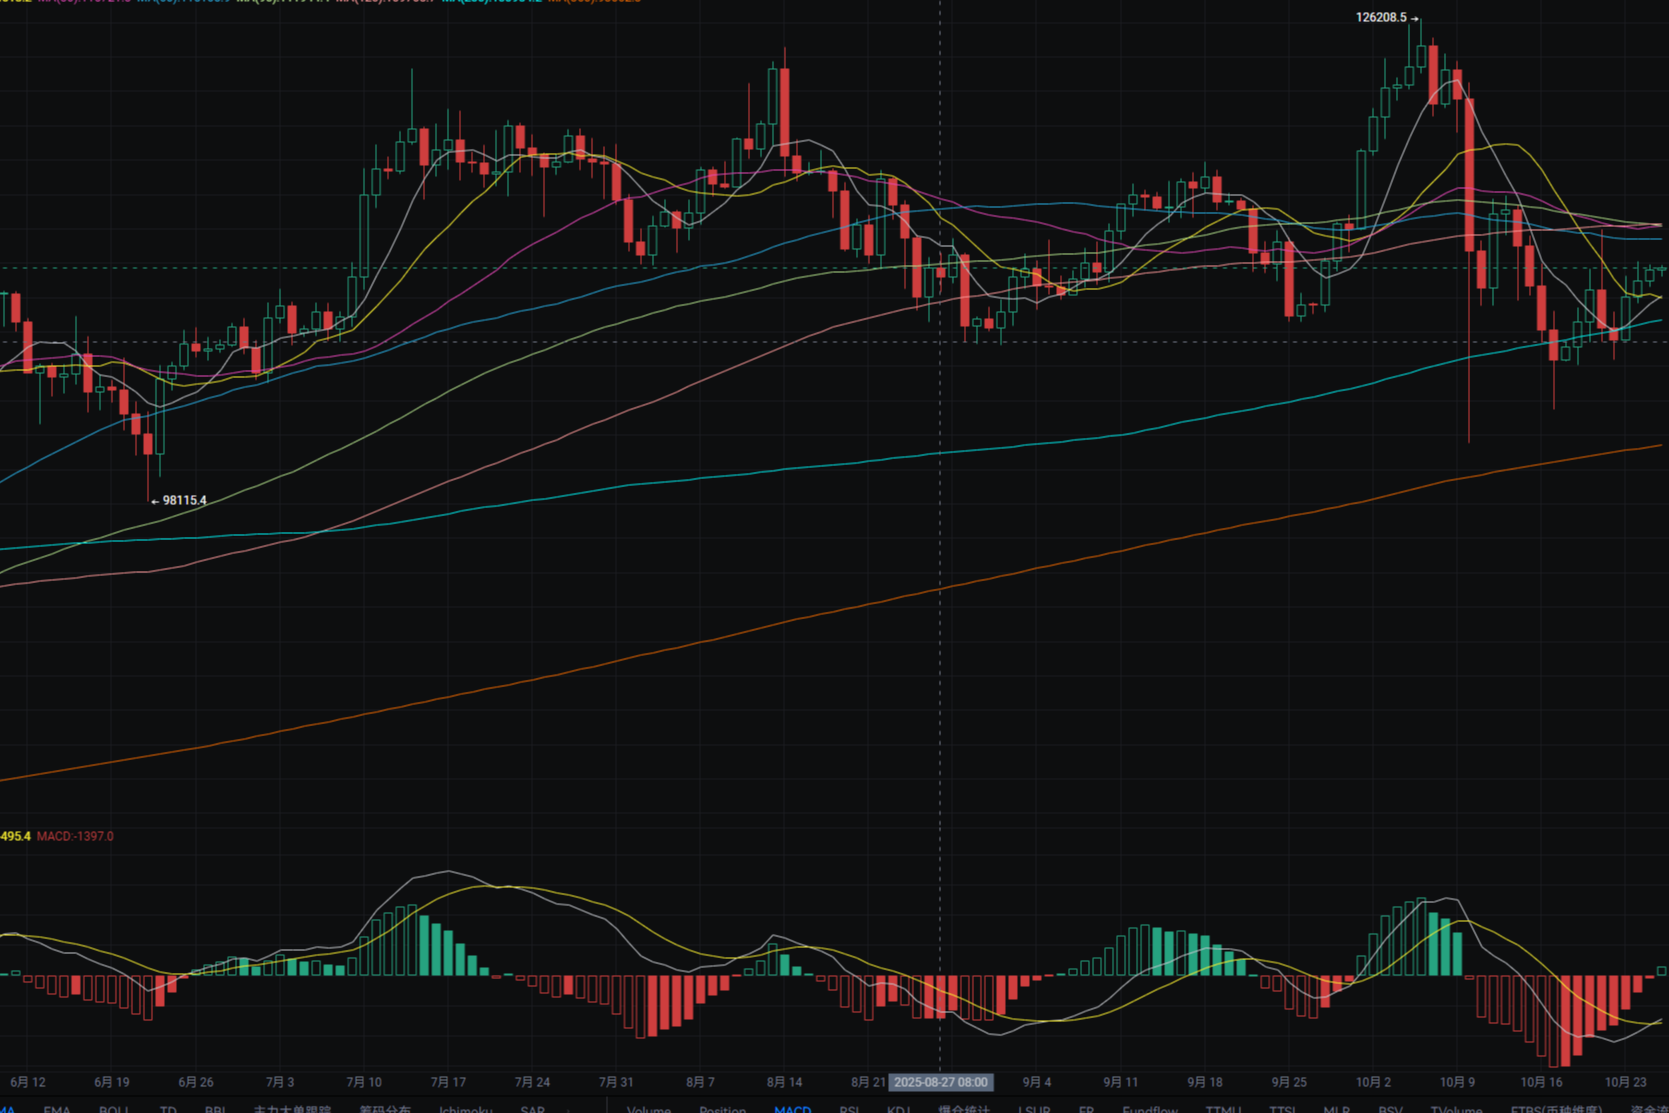
Task: Turn on the Ichimoku overlay
Action: point(465,1108)
